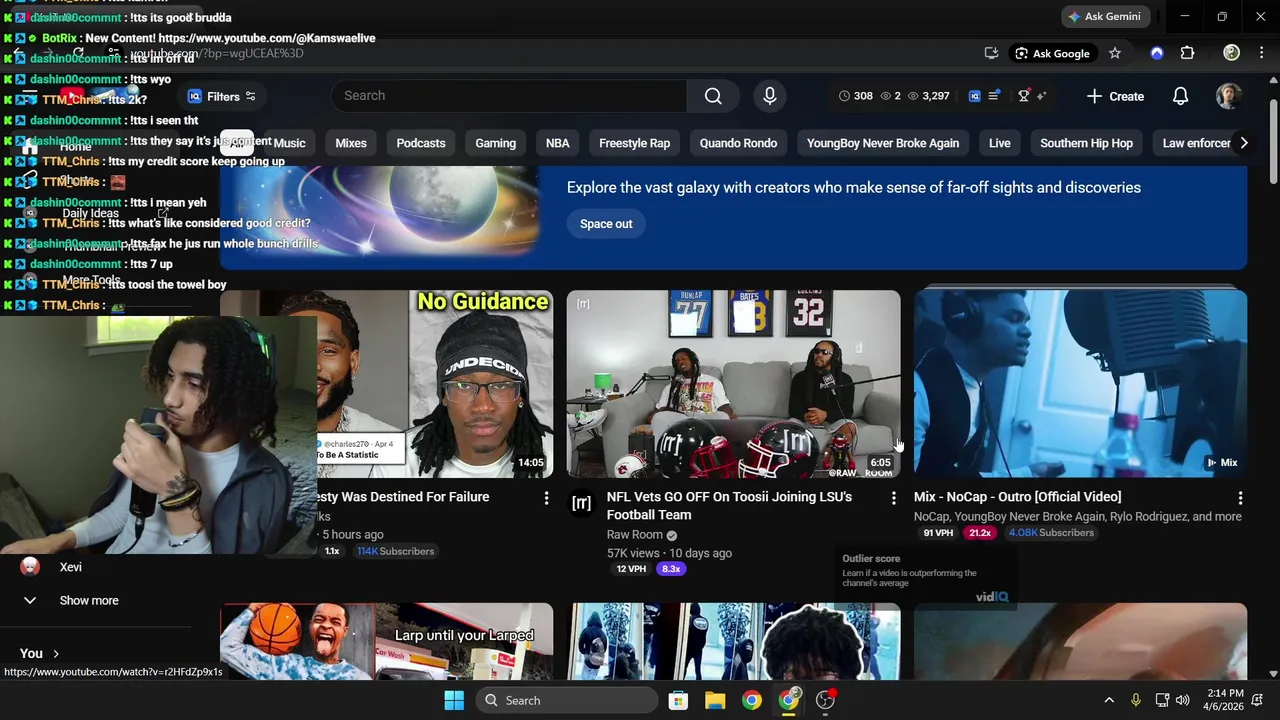Open Windows Start menu
The width and height of the screenshot is (1280, 720).
point(454,700)
